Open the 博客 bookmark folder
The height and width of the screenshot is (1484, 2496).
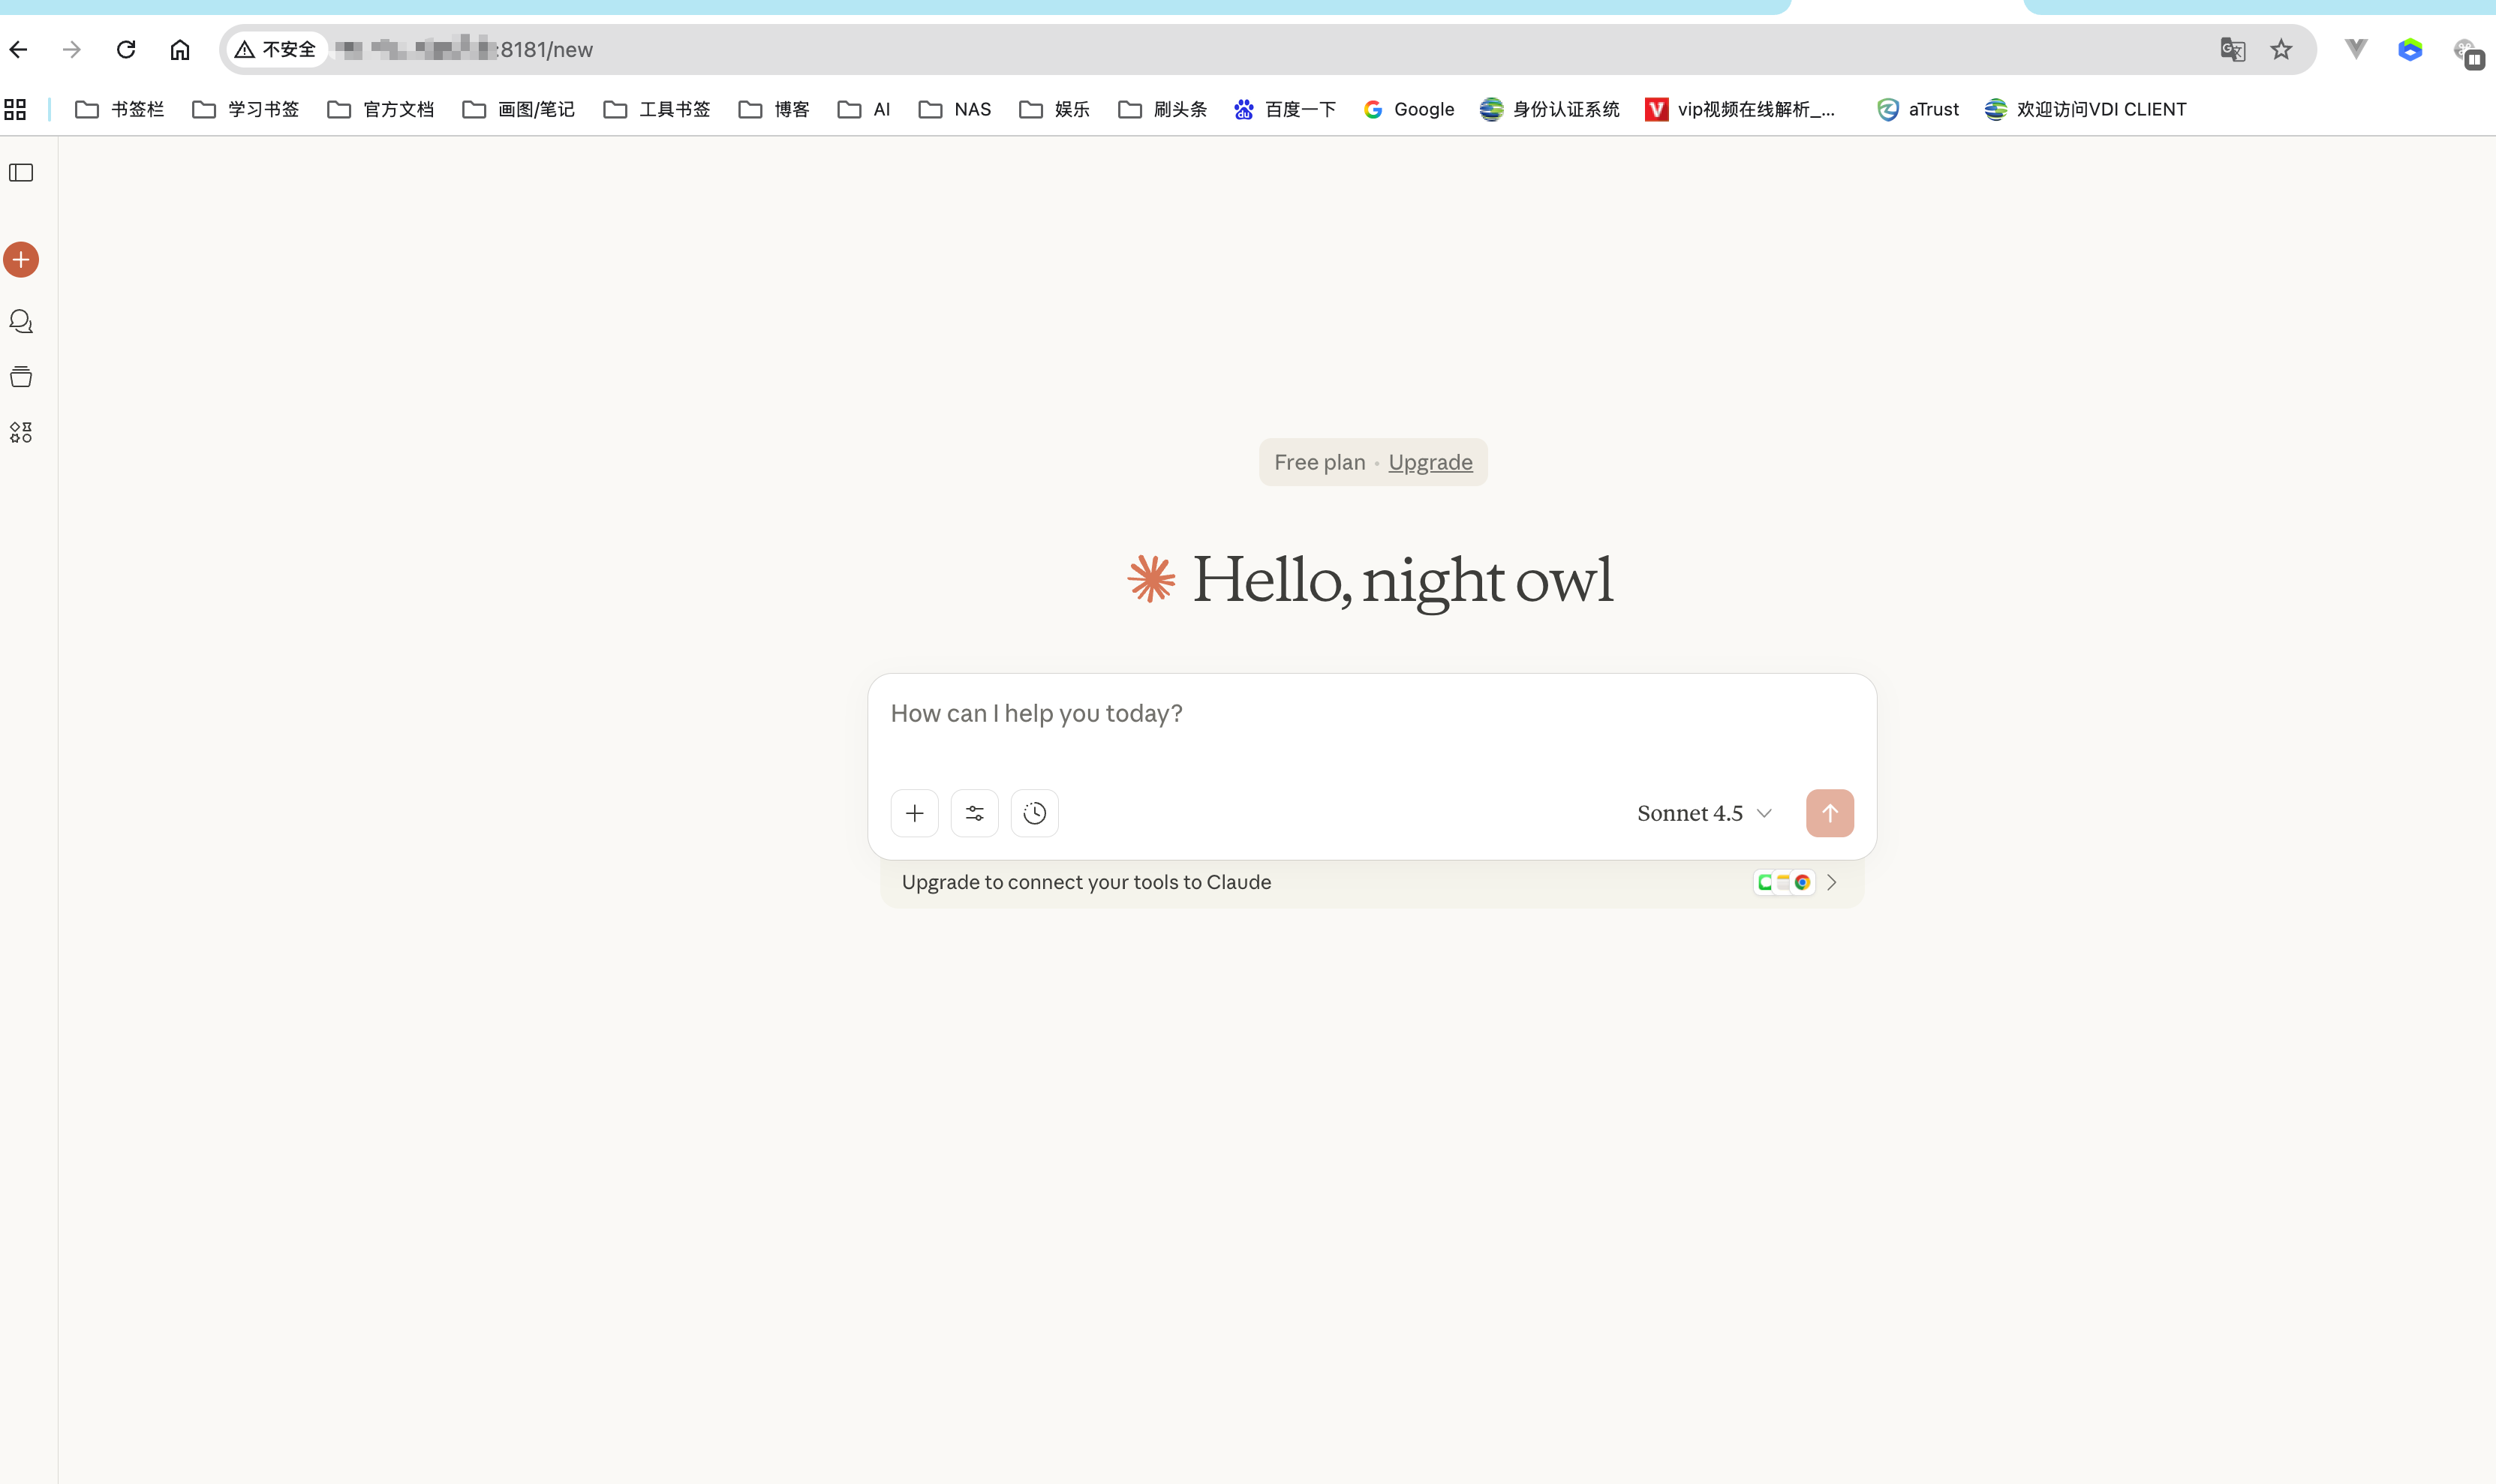773,109
